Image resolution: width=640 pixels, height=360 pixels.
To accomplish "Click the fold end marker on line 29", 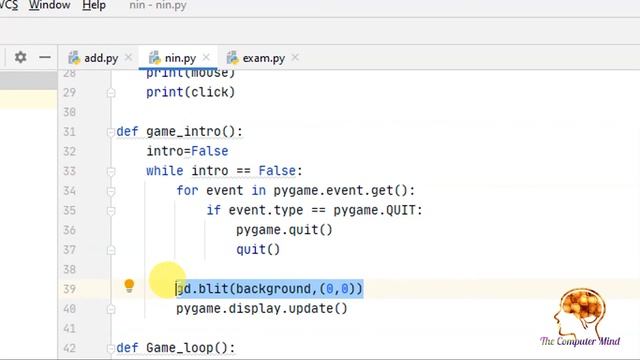I will 111,93.
